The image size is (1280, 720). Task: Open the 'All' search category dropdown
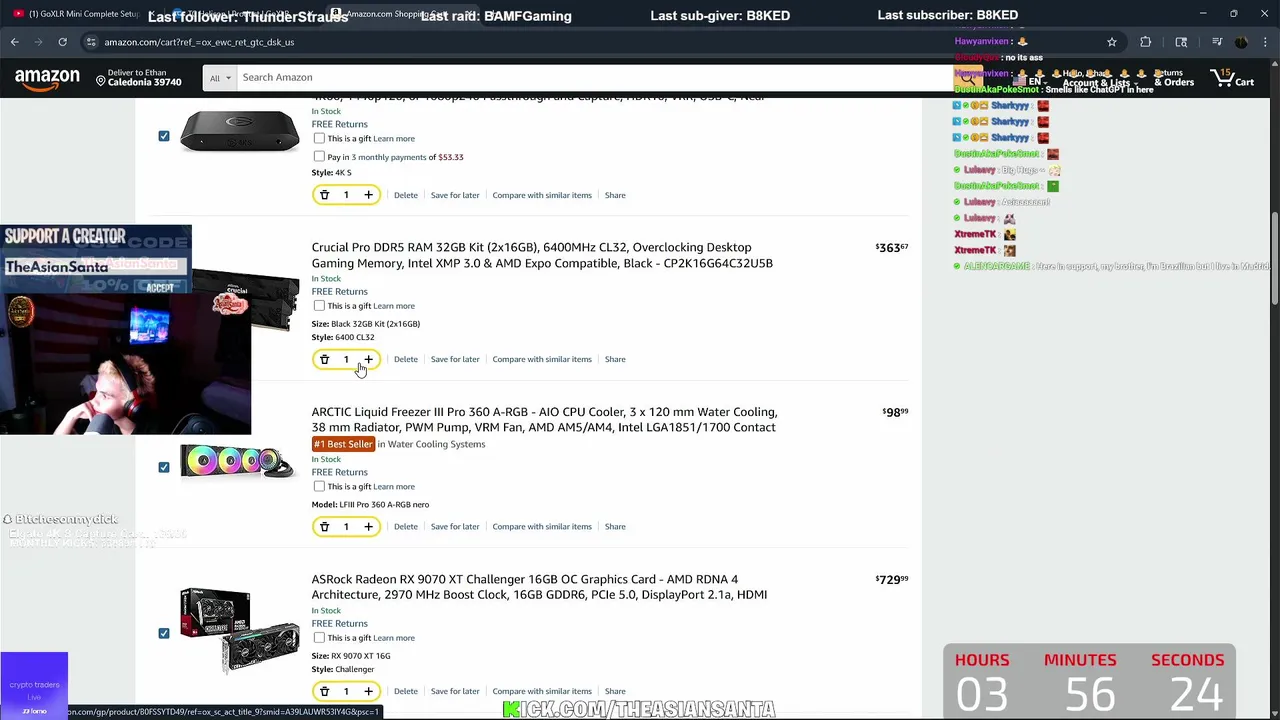pos(220,78)
